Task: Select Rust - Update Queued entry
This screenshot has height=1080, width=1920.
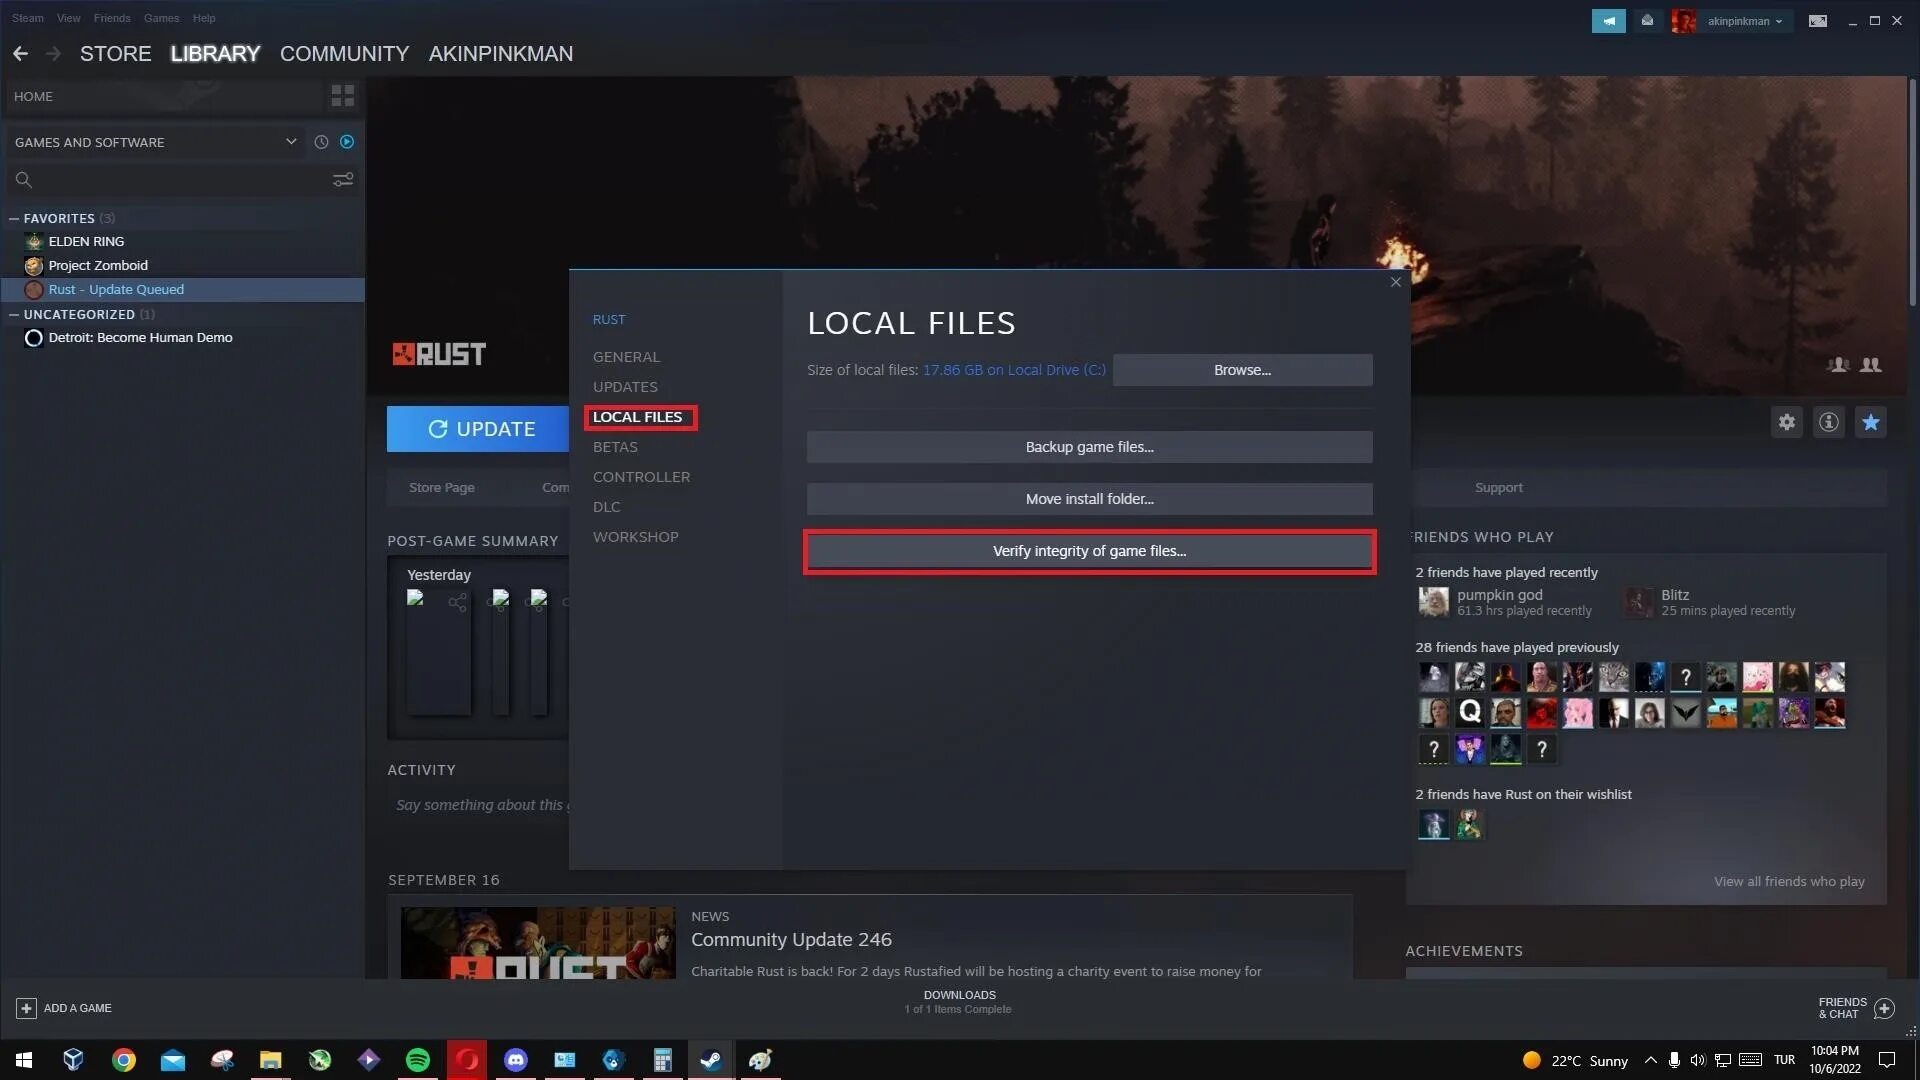Action: click(x=182, y=290)
